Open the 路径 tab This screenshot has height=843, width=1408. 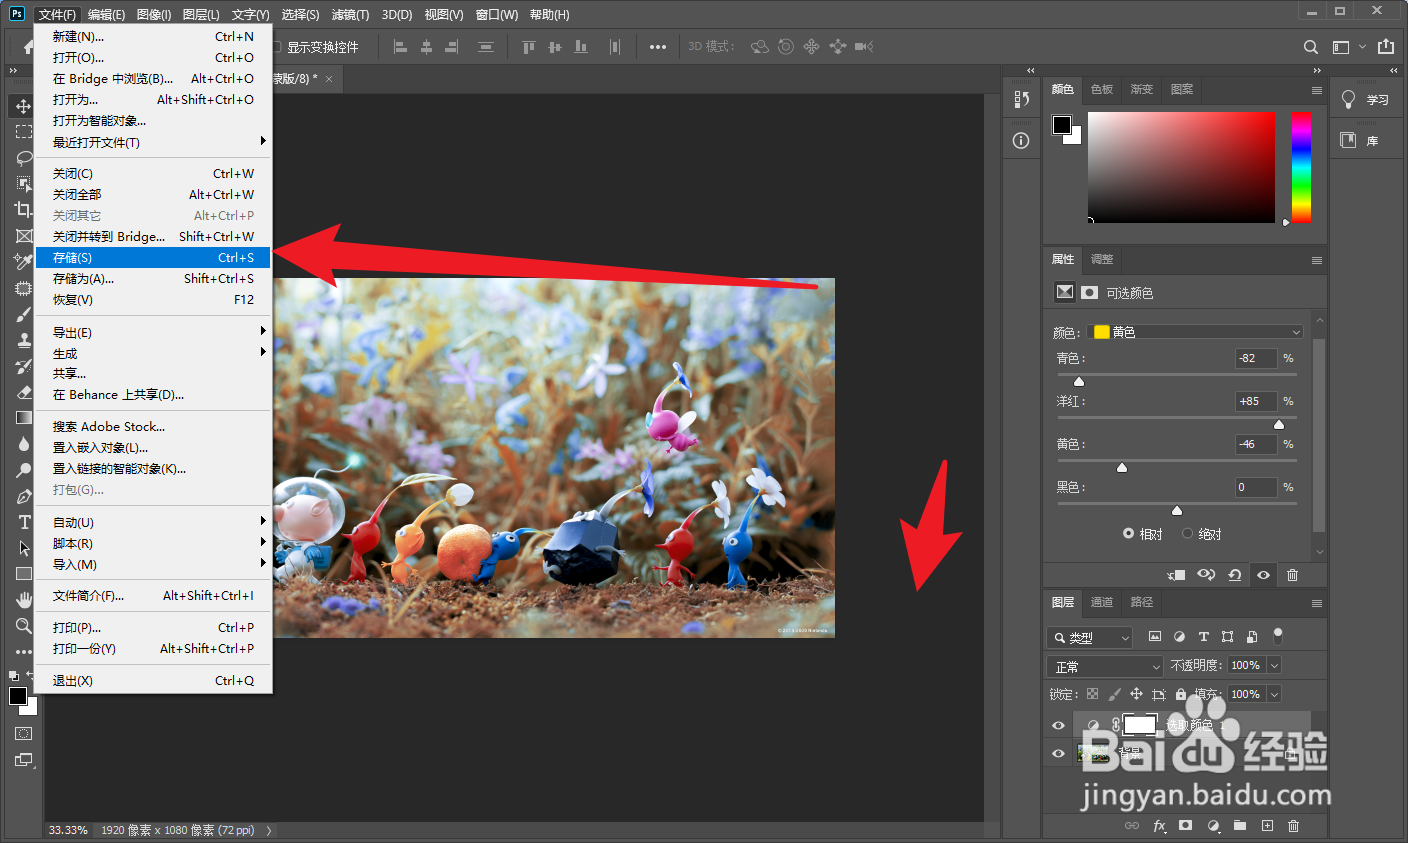(1141, 603)
